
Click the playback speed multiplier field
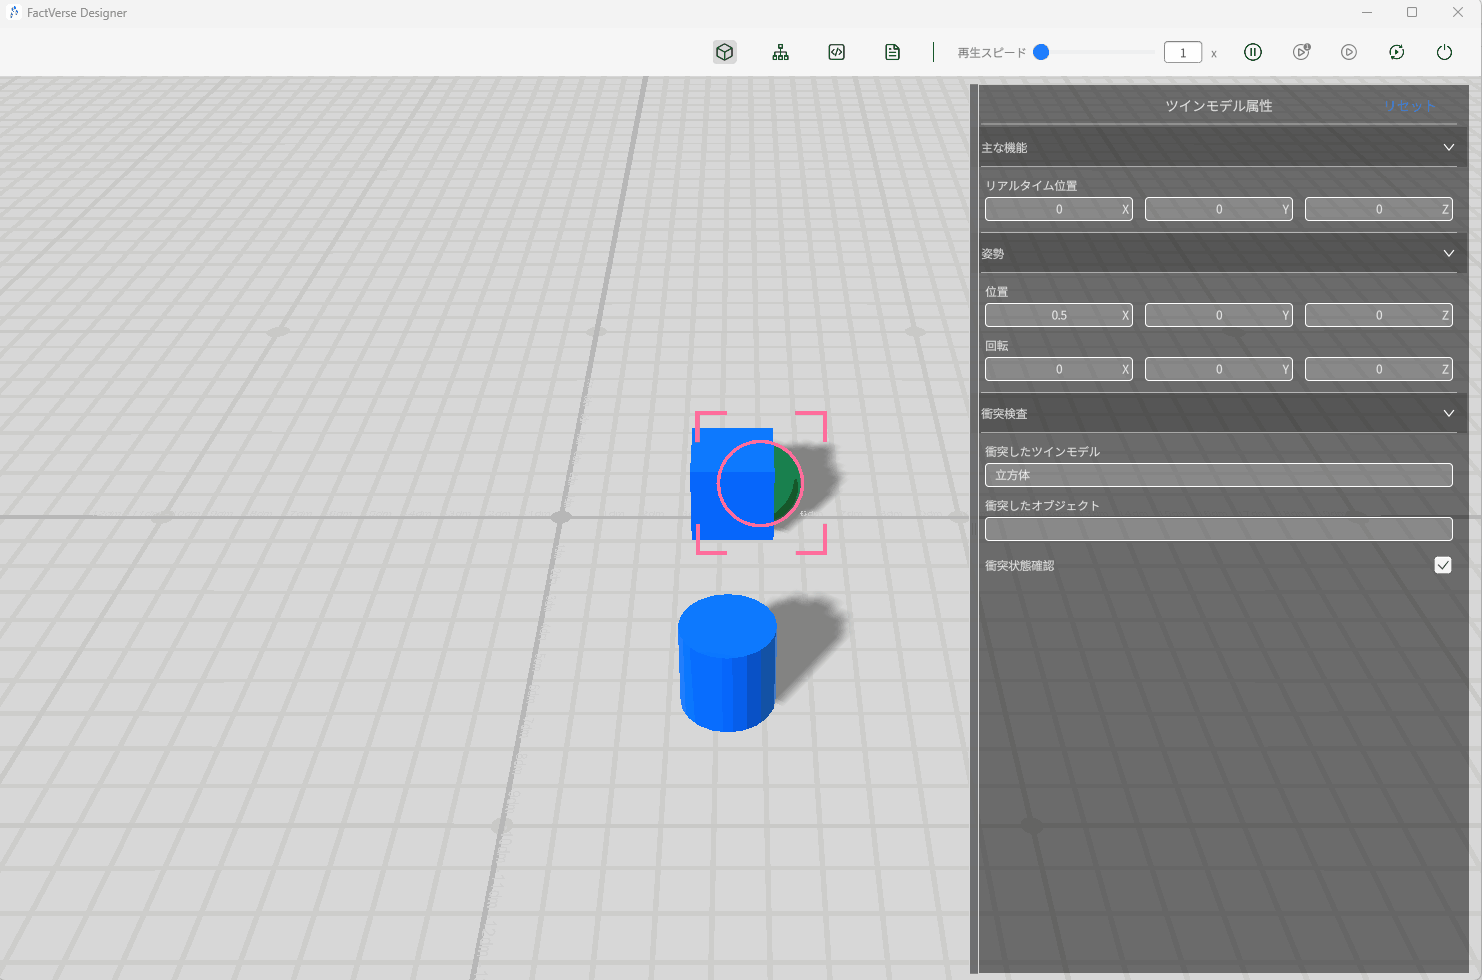click(x=1183, y=53)
